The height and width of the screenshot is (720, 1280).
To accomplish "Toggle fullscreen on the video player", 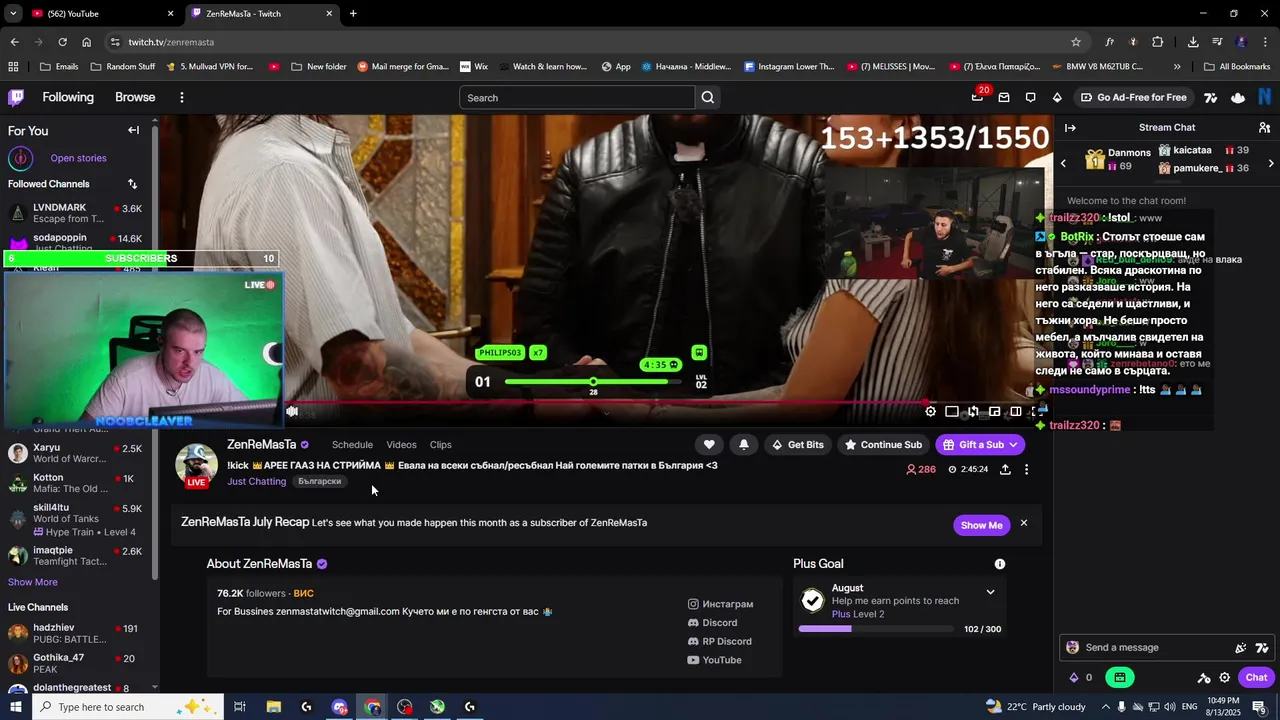I will coord(1037,411).
